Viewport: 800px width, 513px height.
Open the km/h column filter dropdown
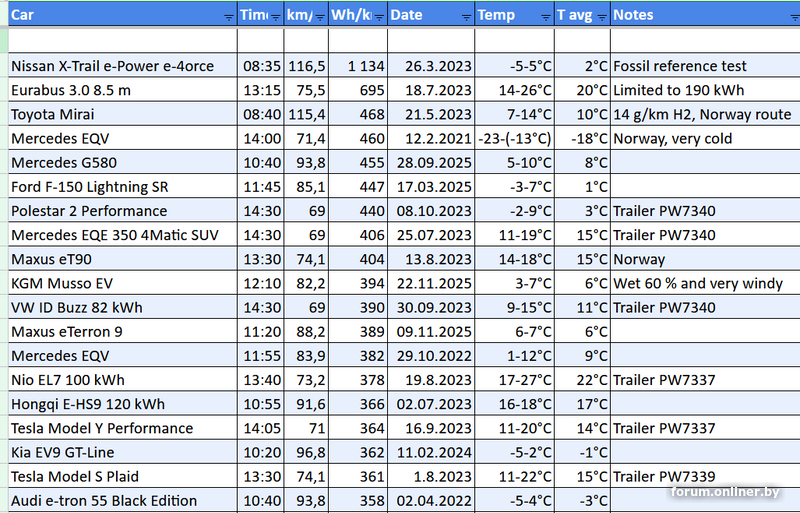[x=320, y=17]
